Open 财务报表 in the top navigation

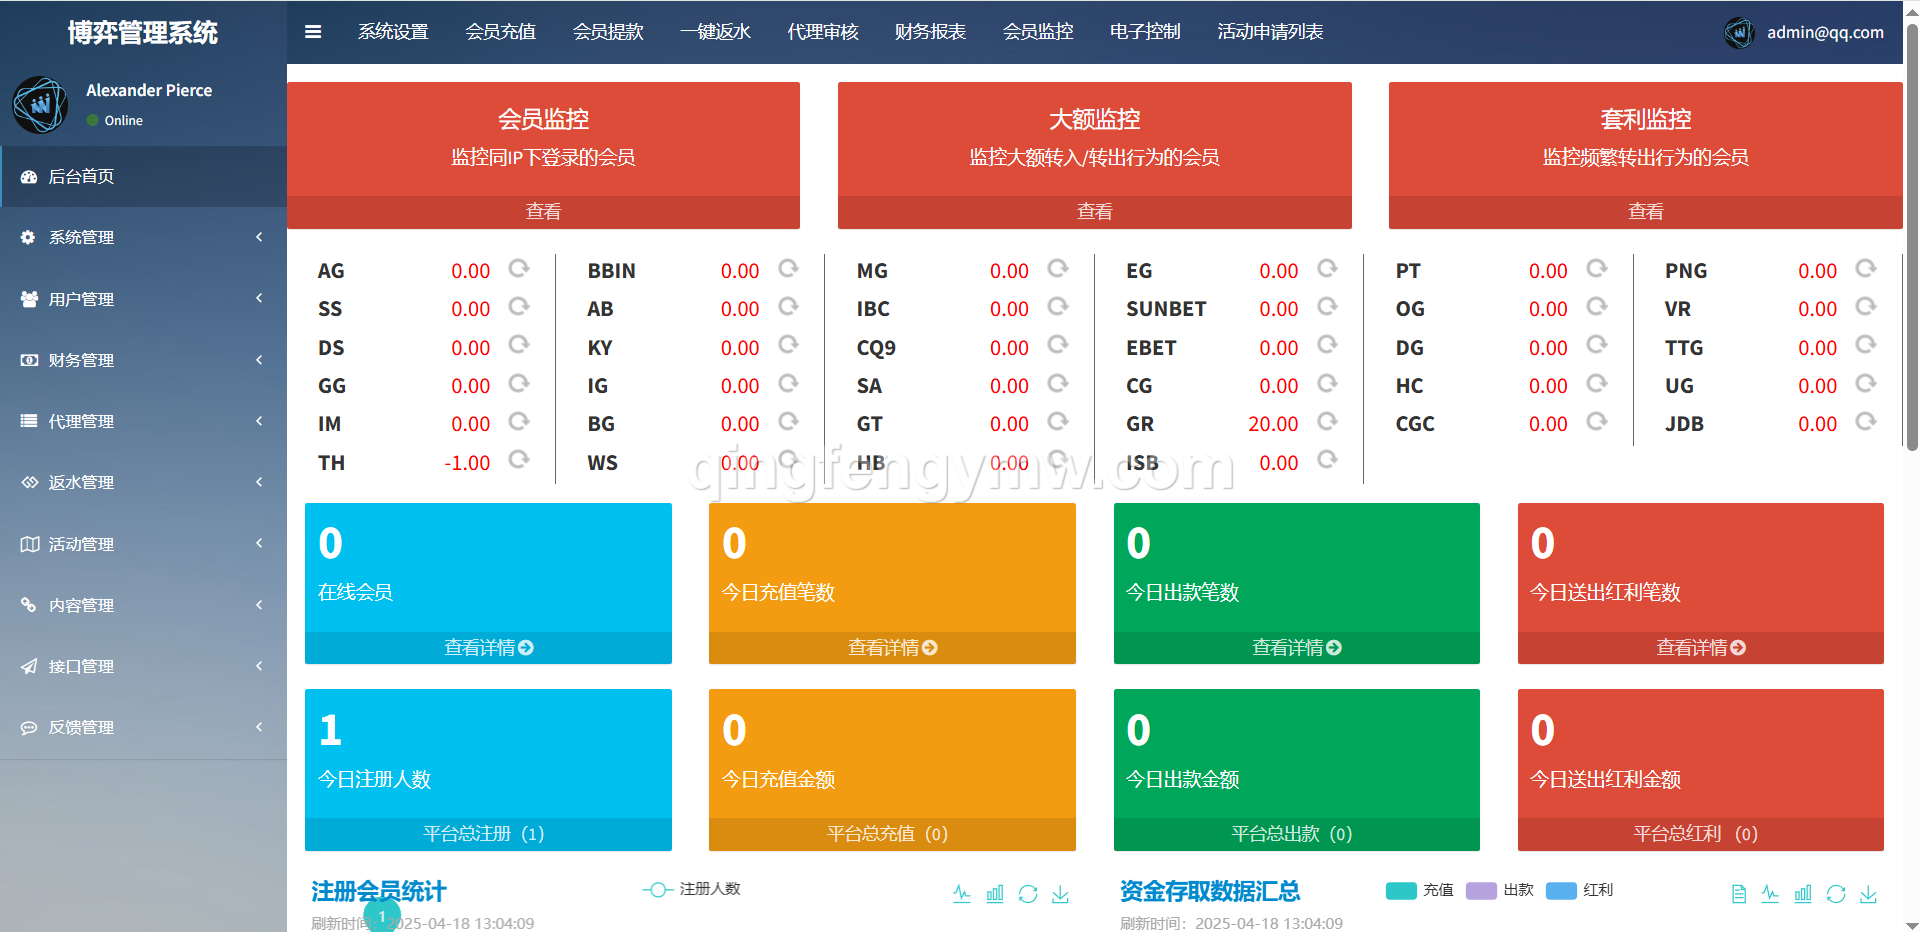point(930,32)
